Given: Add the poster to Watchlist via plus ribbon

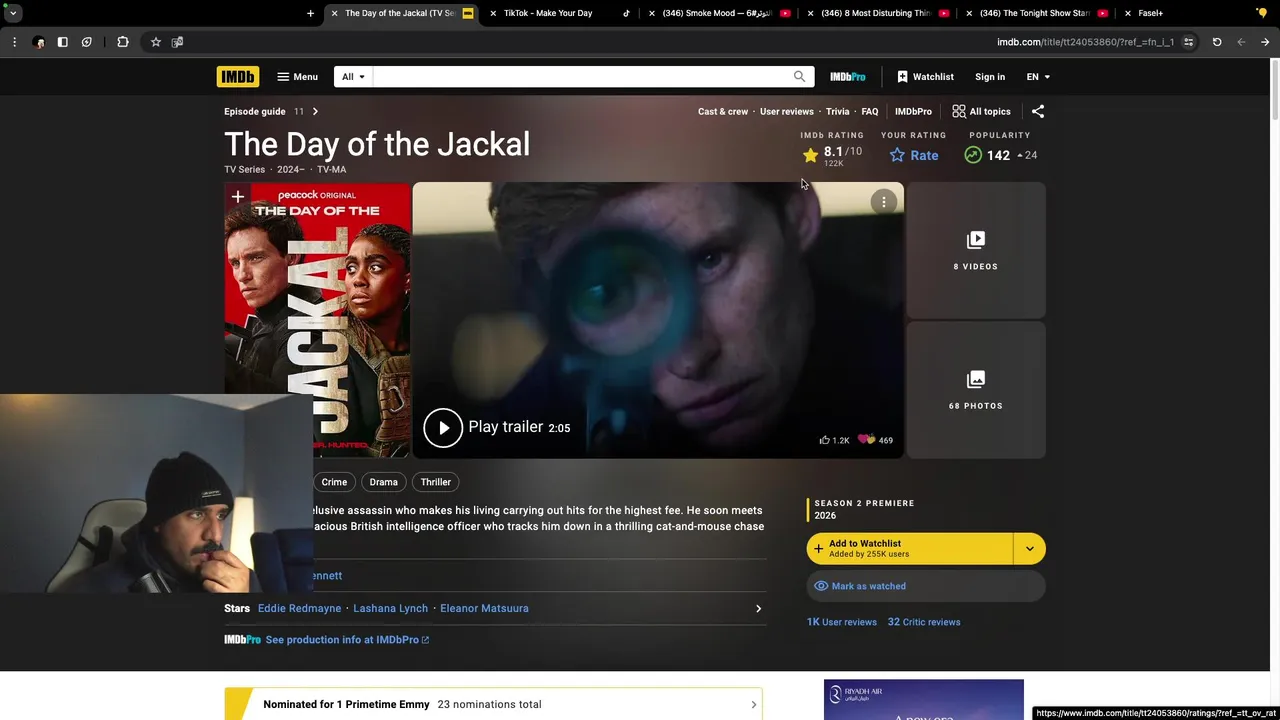Looking at the screenshot, I should pyautogui.click(x=237, y=198).
